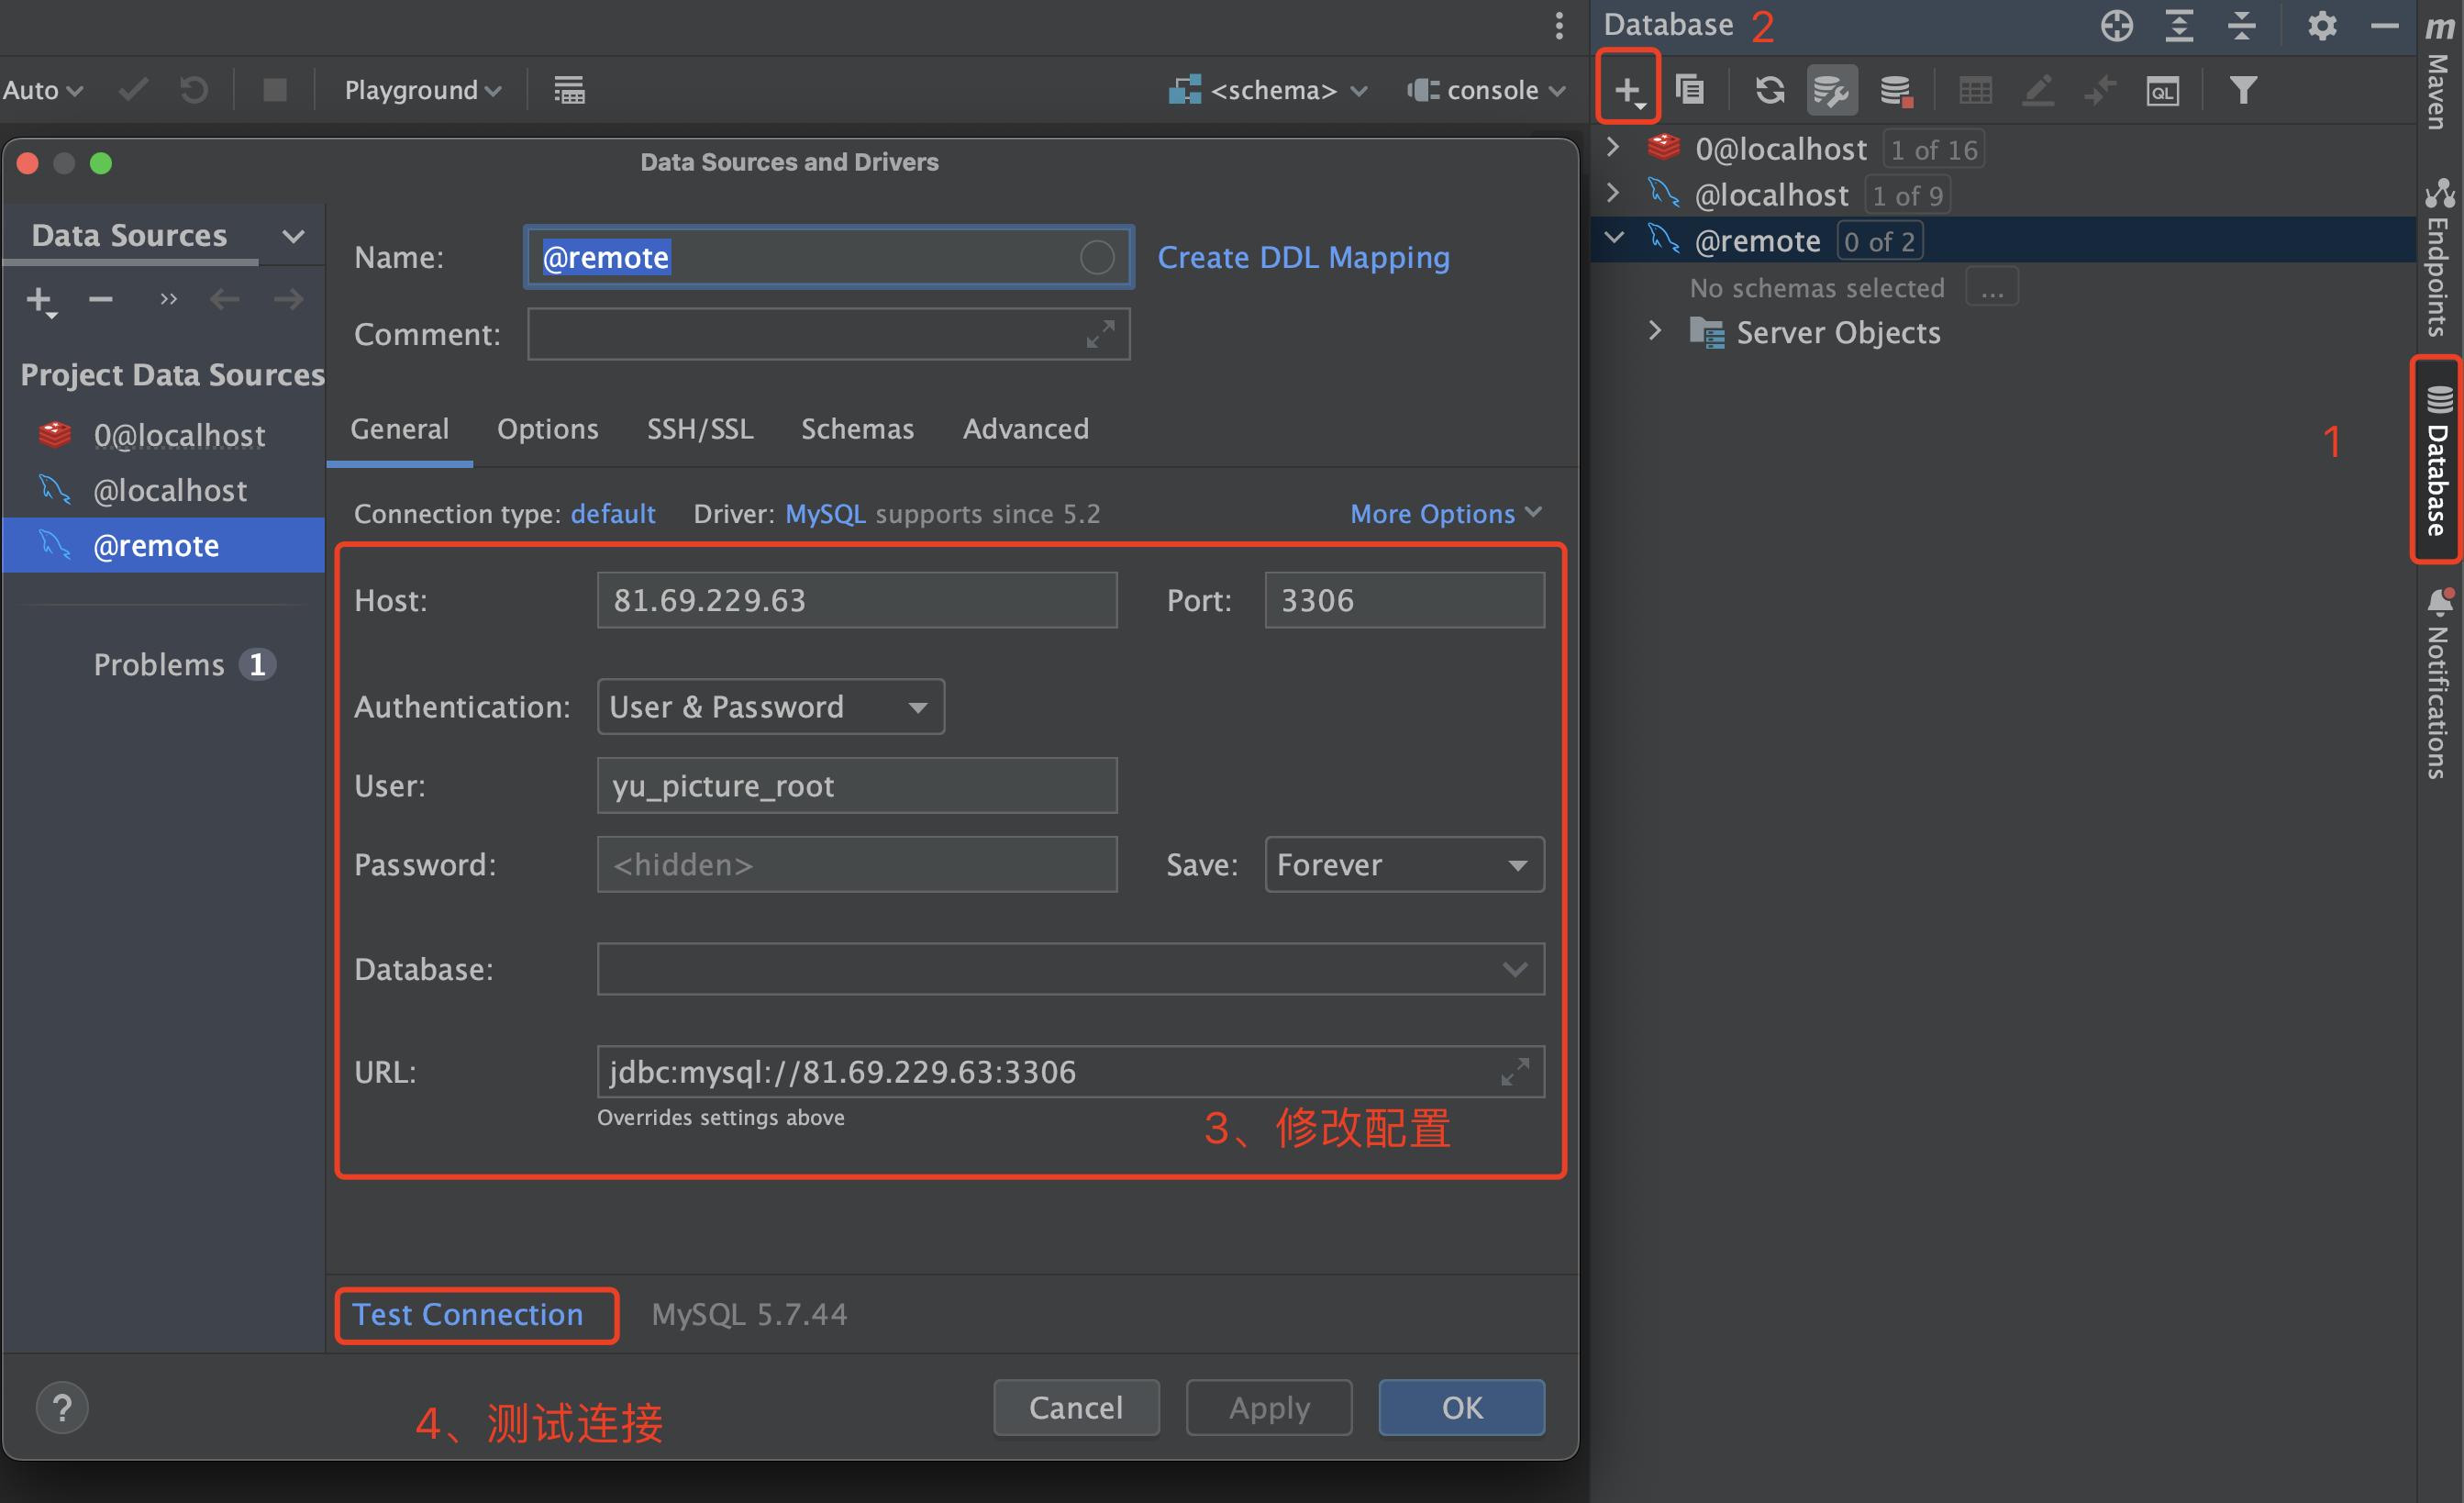
Task: Switch to the Schemas tab
Action: (857, 429)
